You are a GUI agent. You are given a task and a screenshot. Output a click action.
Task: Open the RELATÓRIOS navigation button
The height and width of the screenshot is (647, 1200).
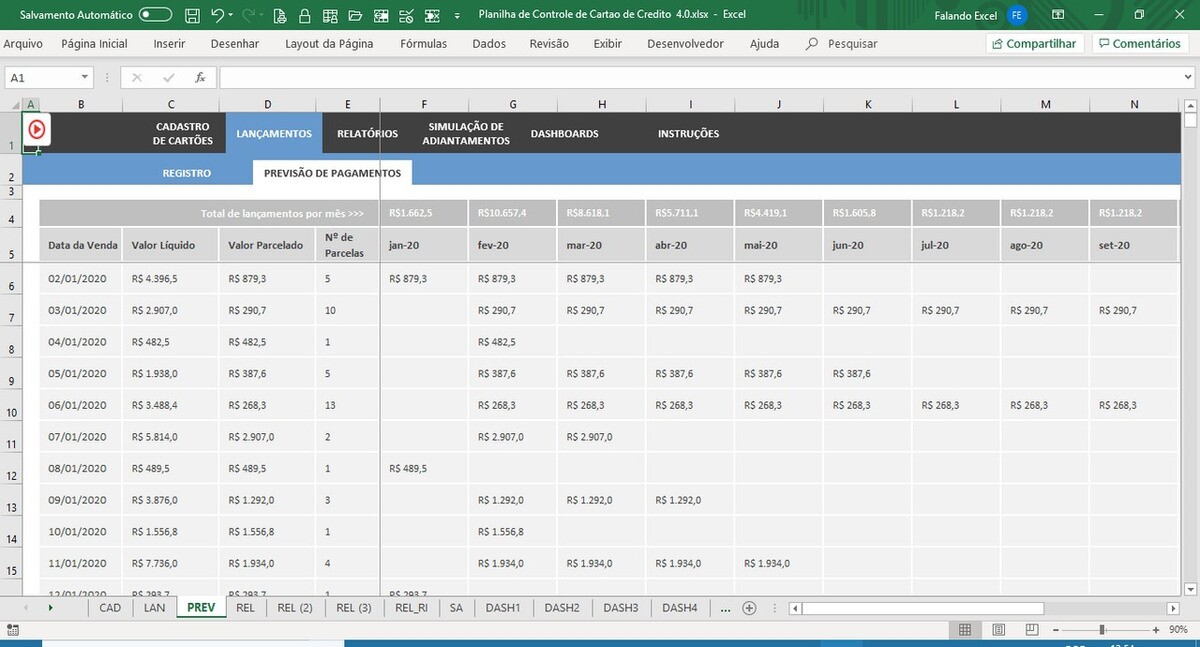pyautogui.click(x=367, y=133)
